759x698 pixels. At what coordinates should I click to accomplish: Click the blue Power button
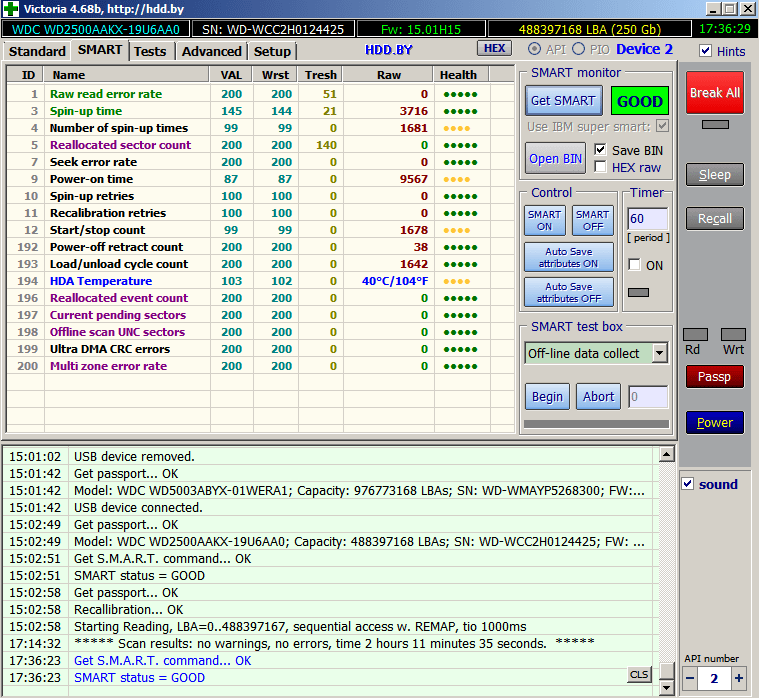coord(715,423)
